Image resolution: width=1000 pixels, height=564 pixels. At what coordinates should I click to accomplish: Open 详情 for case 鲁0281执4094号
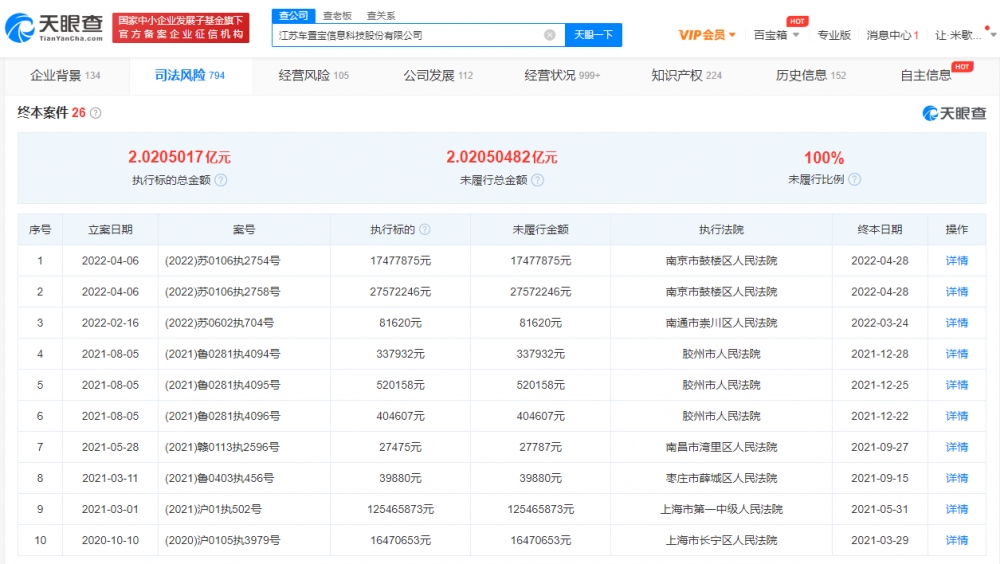[957, 353]
